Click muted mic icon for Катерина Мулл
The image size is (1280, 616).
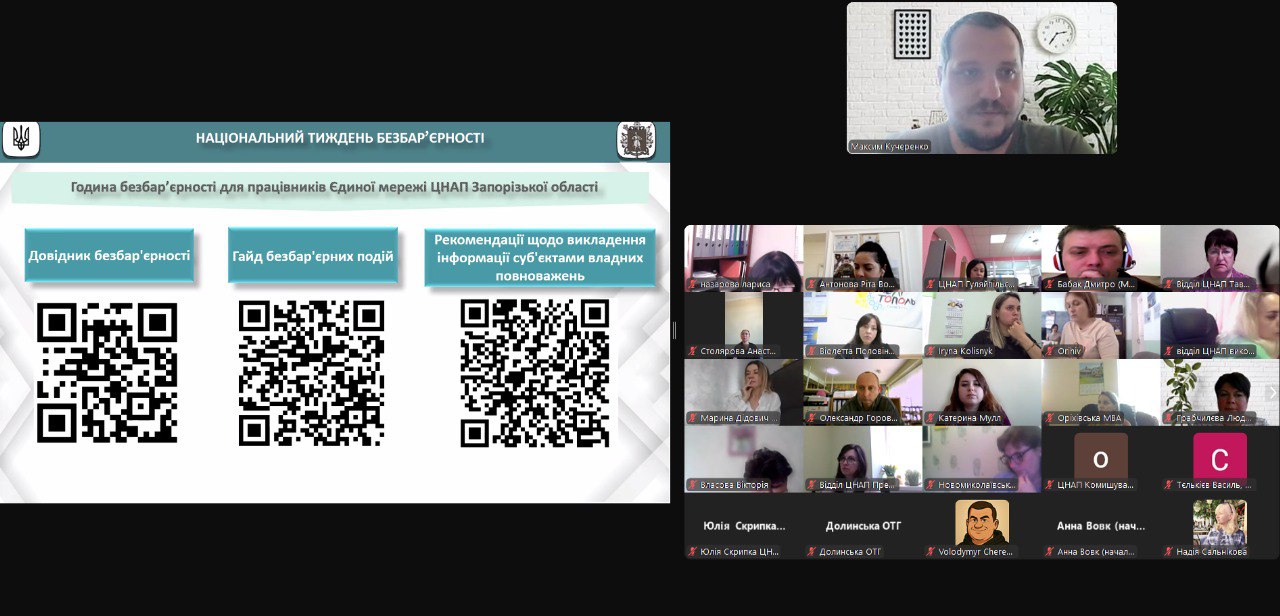[931, 418]
